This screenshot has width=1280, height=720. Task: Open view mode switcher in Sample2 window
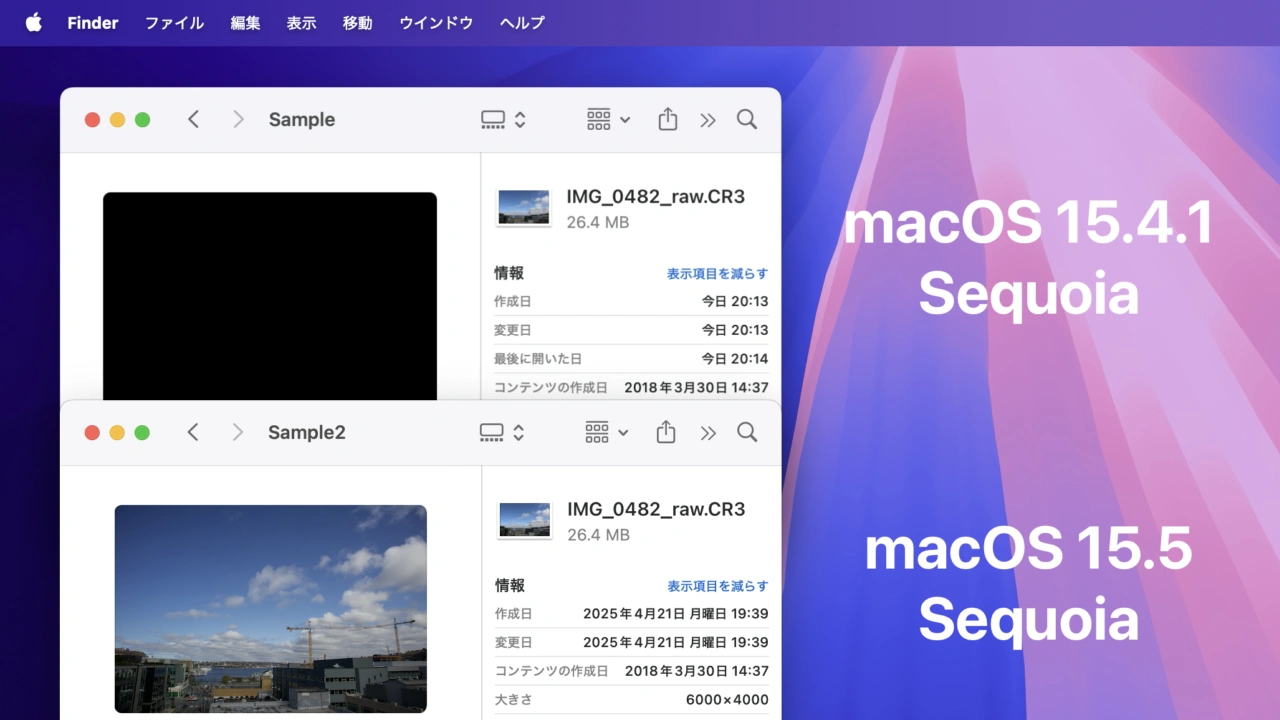click(502, 432)
